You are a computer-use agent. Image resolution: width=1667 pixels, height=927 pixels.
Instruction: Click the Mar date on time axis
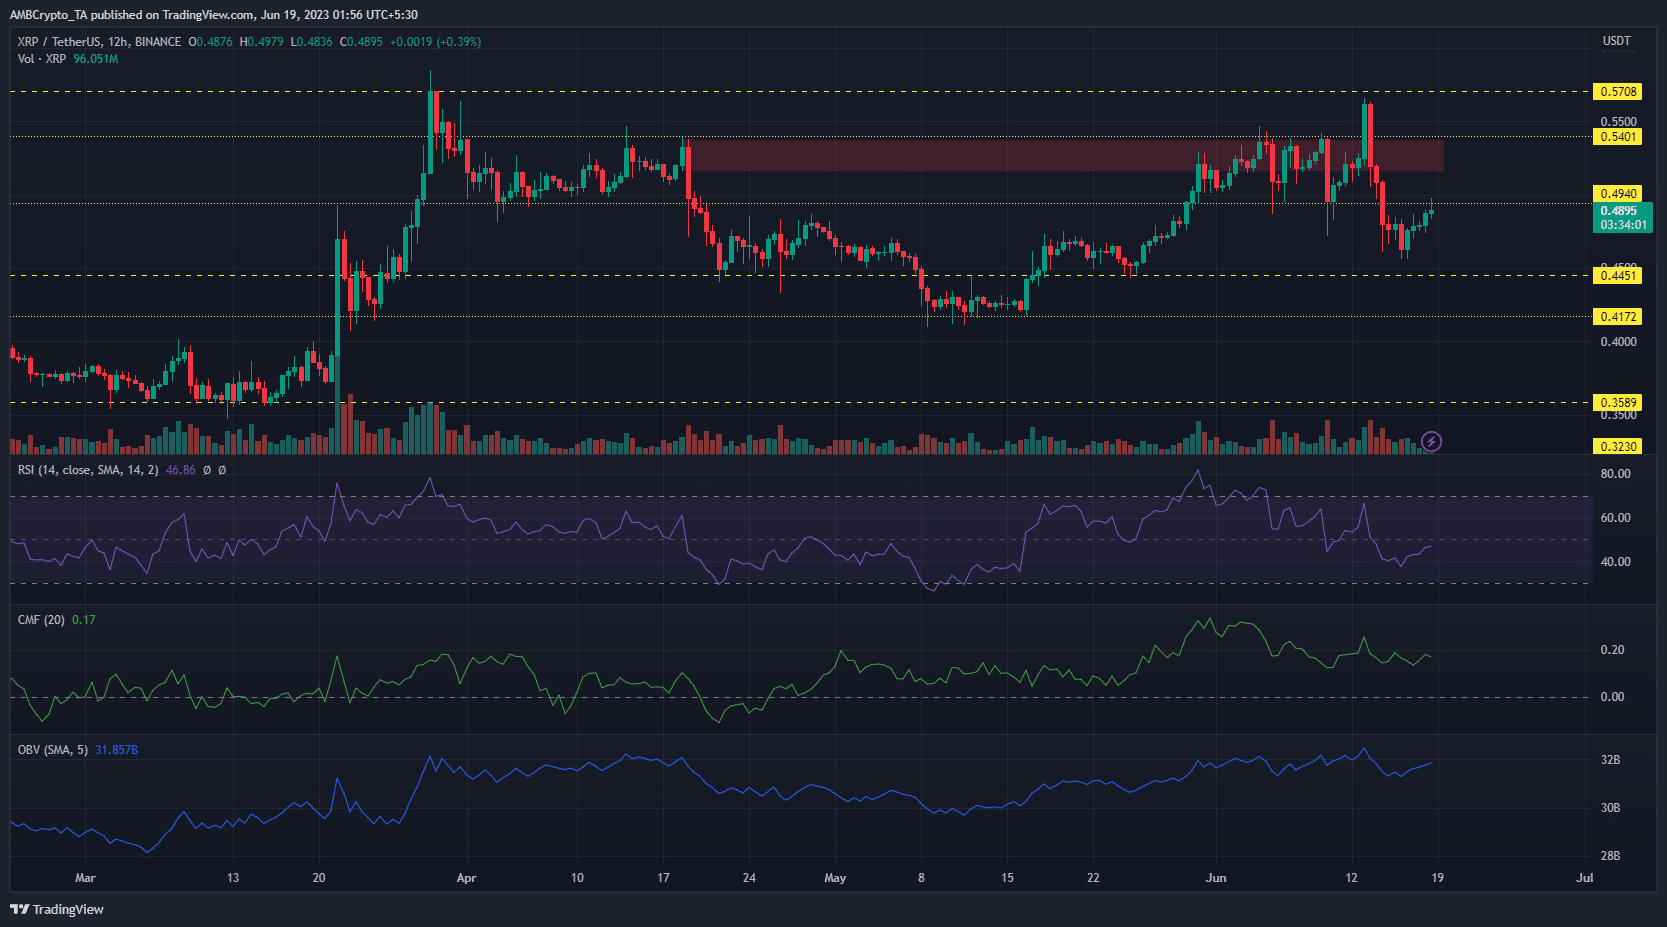coord(85,878)
